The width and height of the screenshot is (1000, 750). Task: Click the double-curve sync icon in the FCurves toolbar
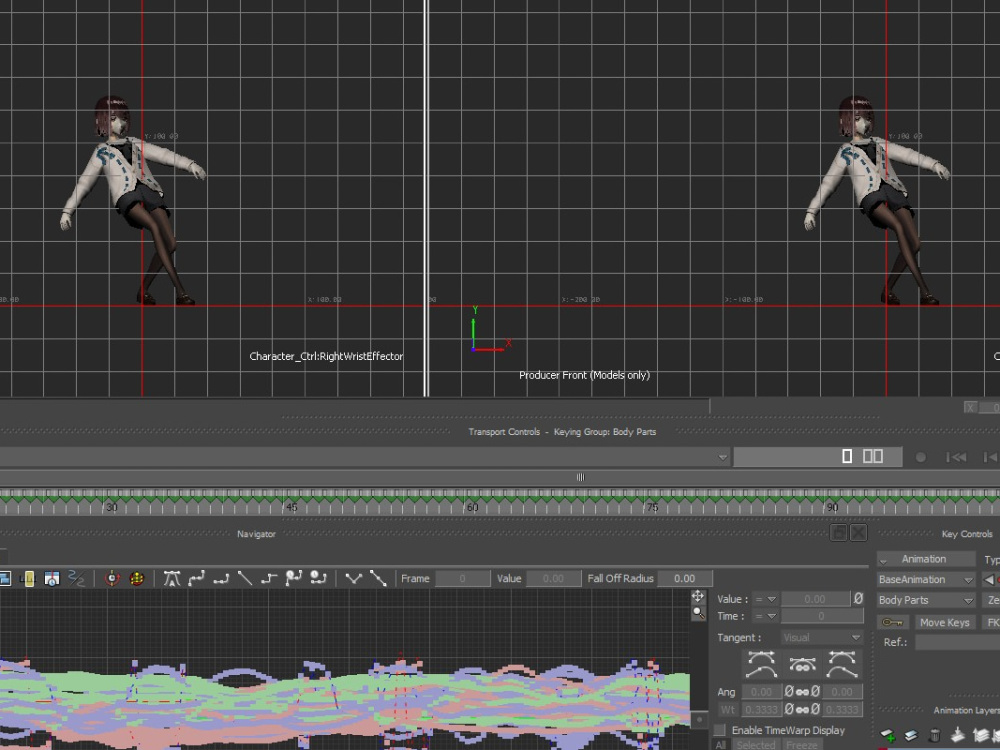[77, 578]
